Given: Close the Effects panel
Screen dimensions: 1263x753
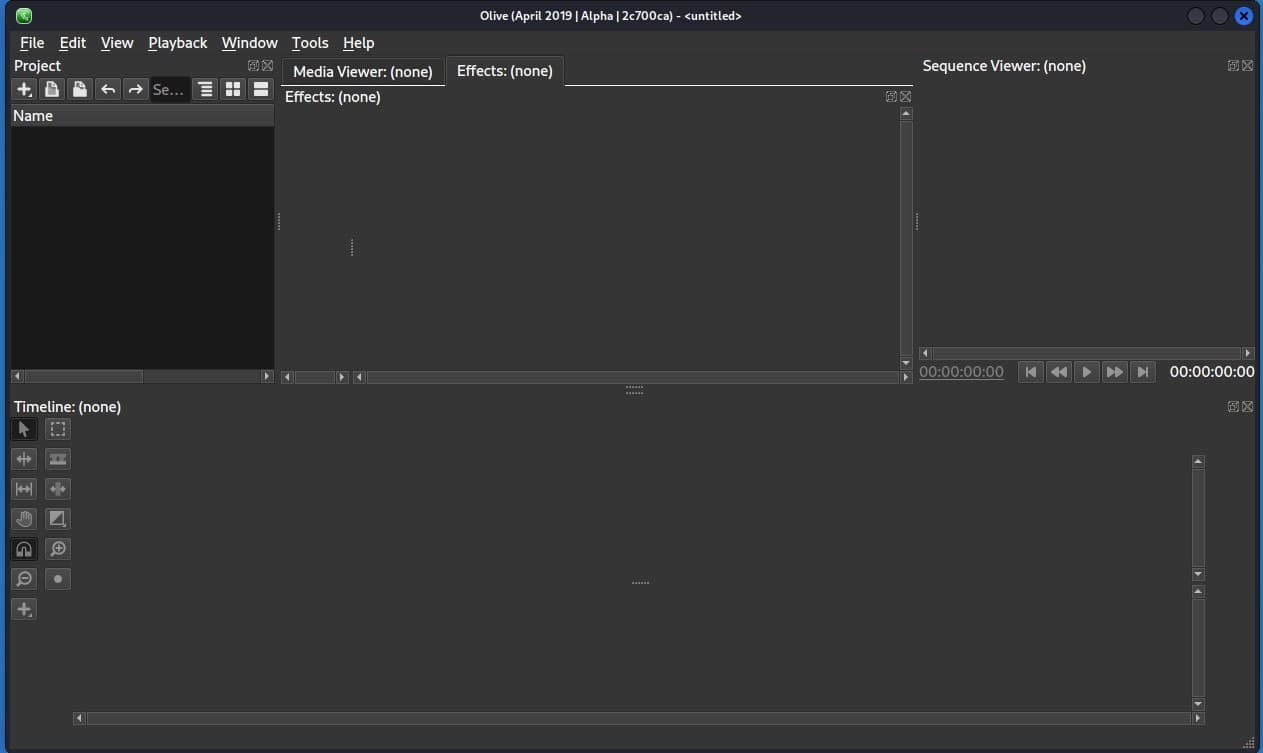Looking at the screenshot, I should [x=905, y=97].
